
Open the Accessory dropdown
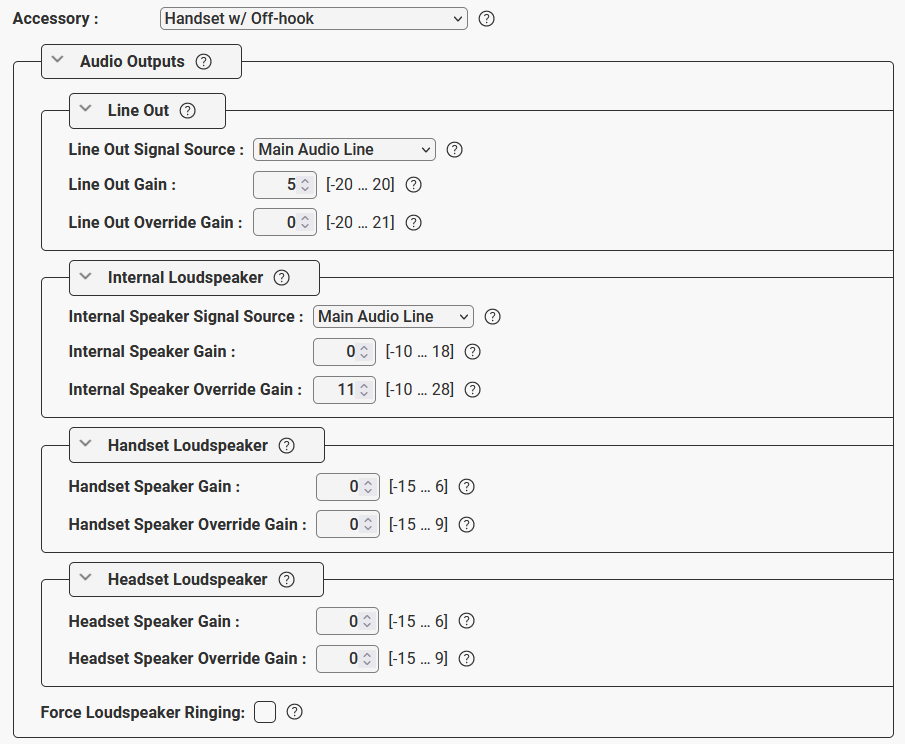pyautogui.click(x=313, y=19)
